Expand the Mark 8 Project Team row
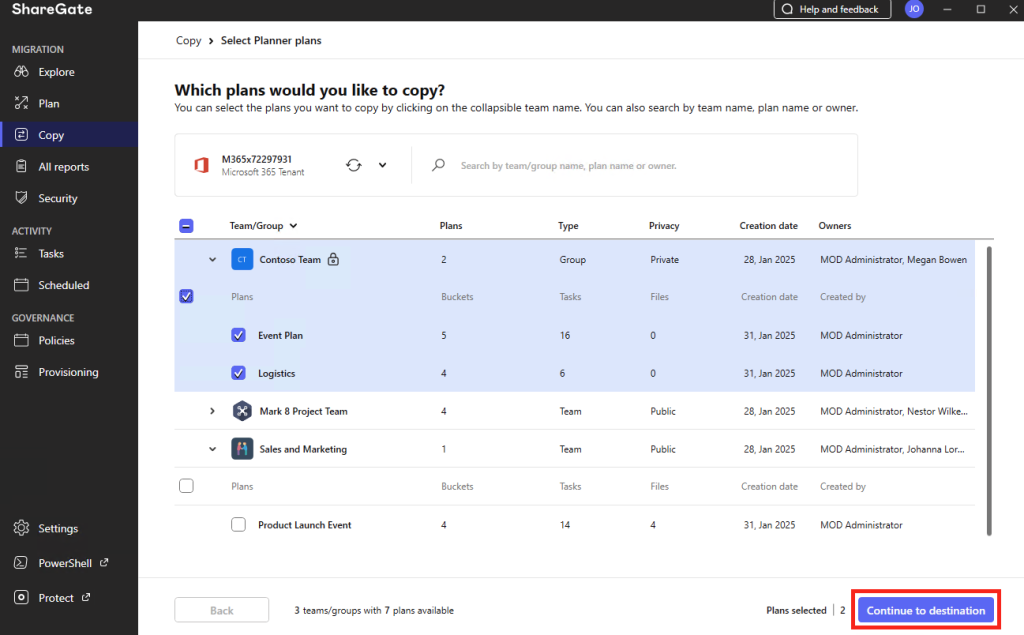1024x635 pixels. 212,411
